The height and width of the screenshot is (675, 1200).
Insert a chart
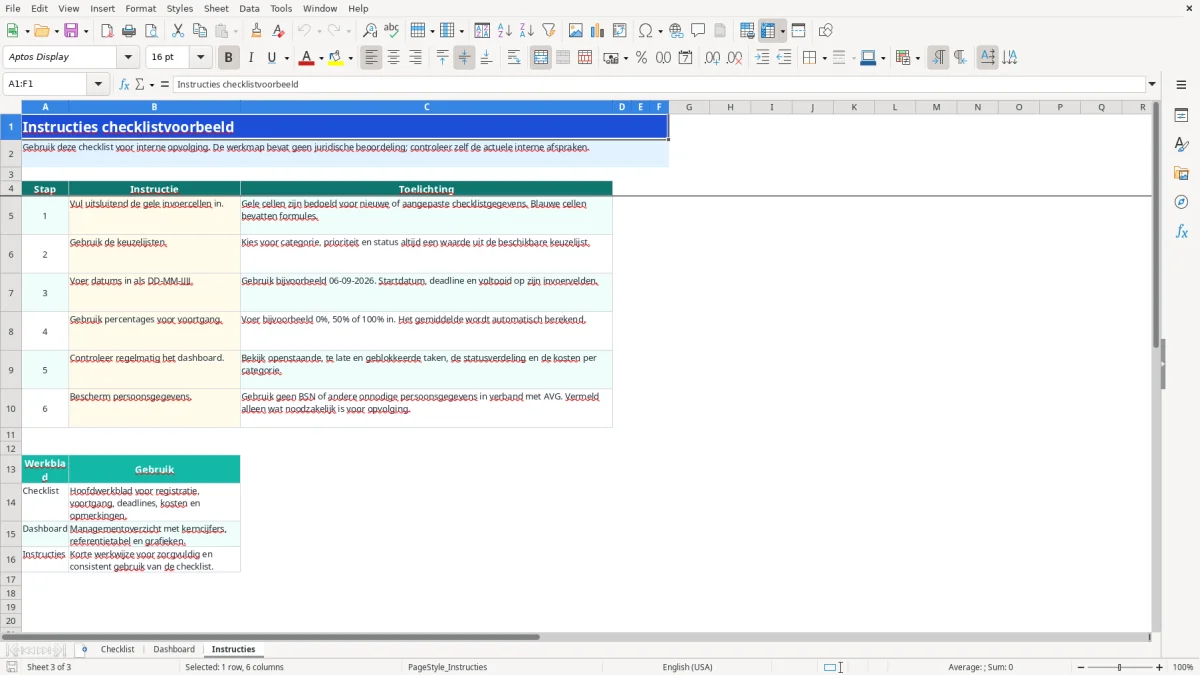[x=598, y=31]
